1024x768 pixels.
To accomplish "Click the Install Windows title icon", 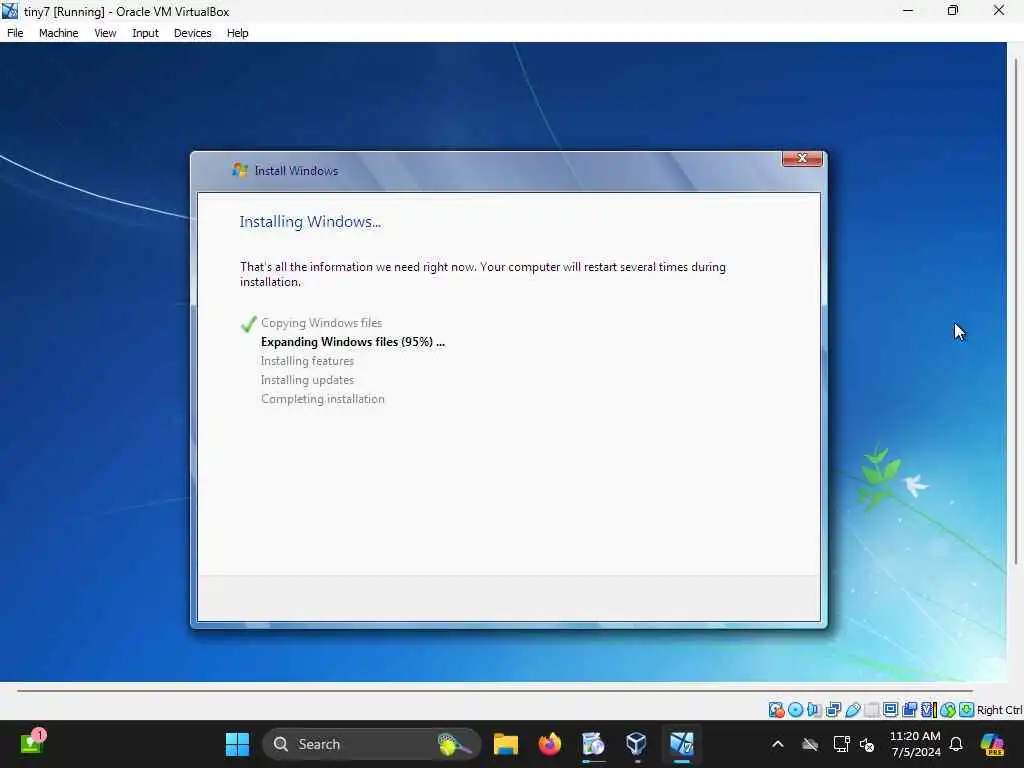I will point(240,170).
